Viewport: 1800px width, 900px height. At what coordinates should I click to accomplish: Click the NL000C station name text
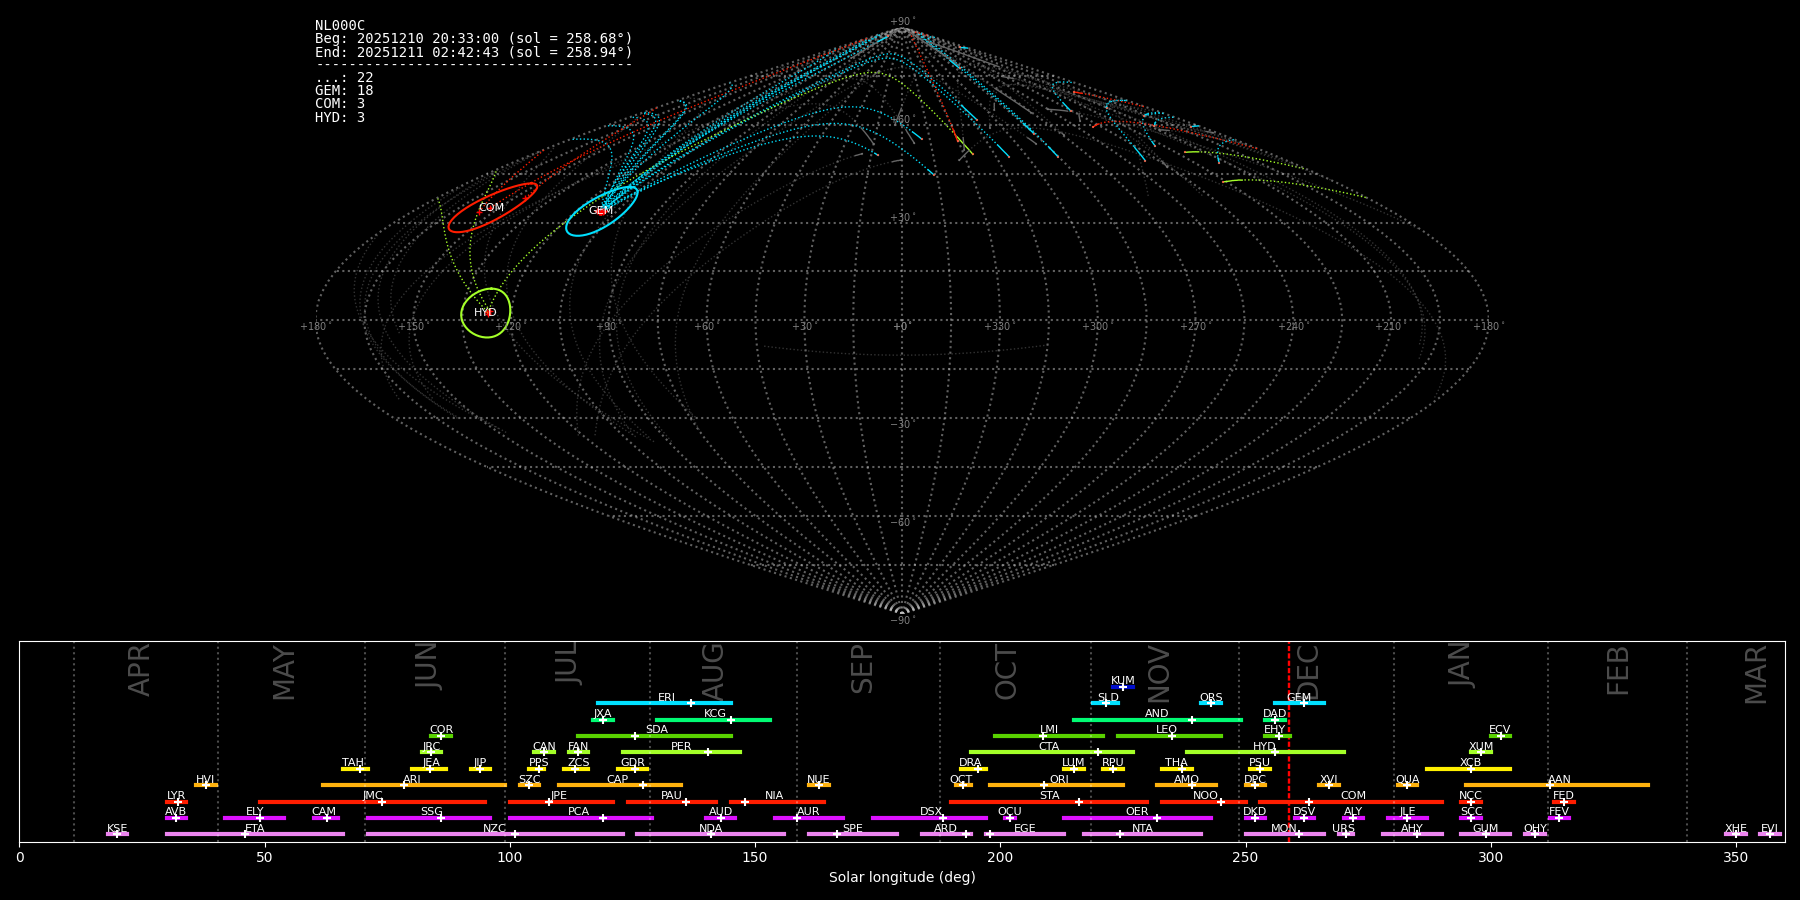point(340,26)
